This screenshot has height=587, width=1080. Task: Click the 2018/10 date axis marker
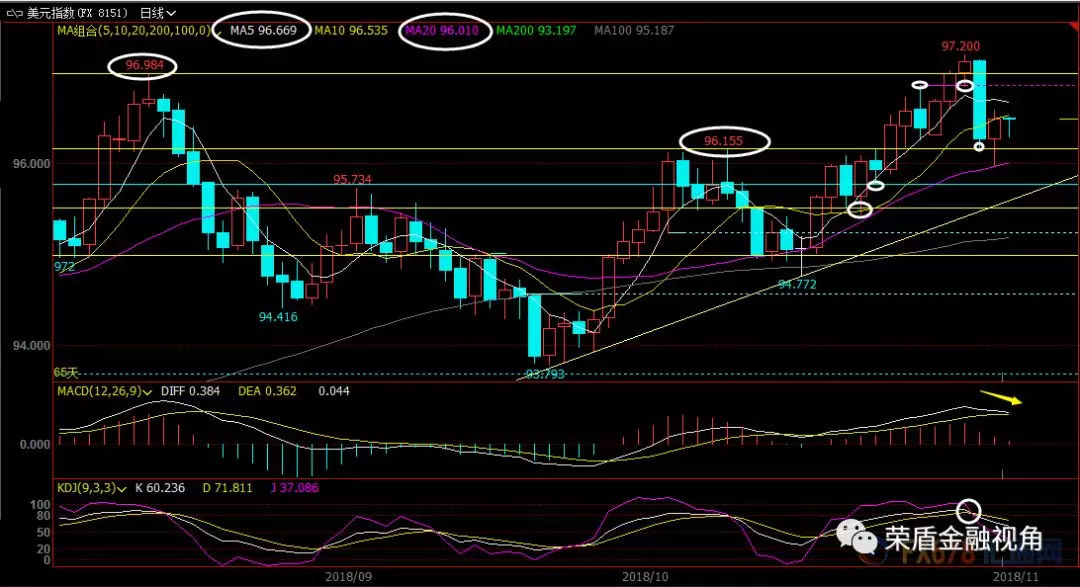click(x=644, y=576)
